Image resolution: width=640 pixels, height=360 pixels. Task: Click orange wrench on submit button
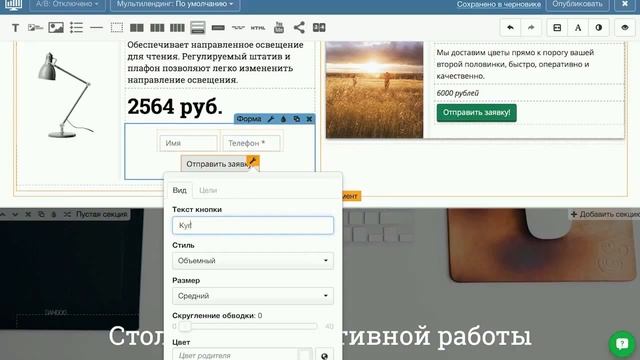point(253,162)
